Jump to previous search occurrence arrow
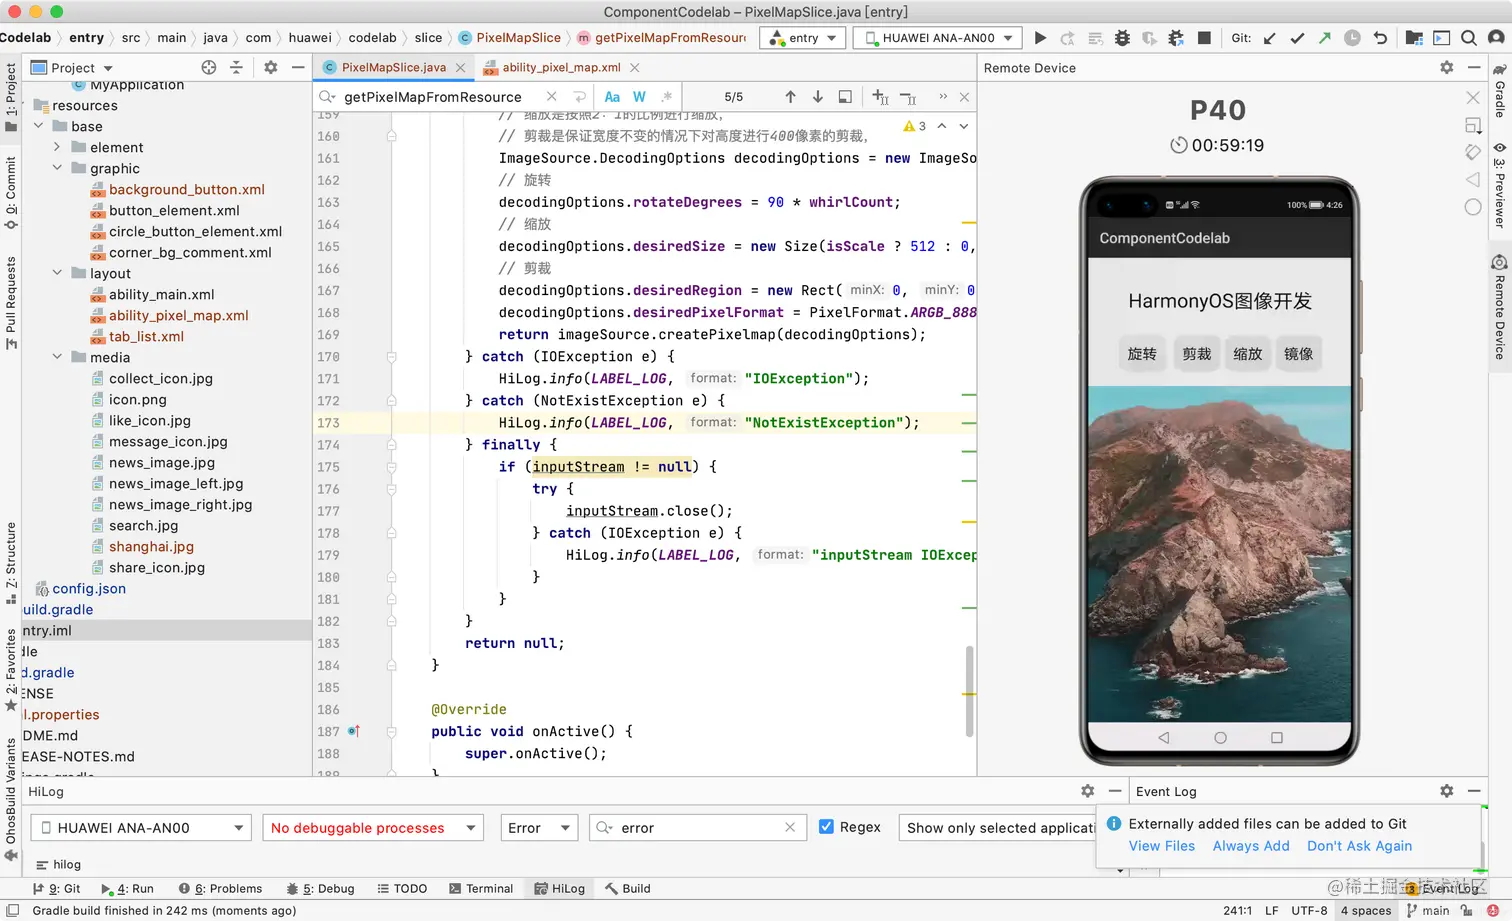The width and height of the screenshot is (1512, 921). click(790, 97)
